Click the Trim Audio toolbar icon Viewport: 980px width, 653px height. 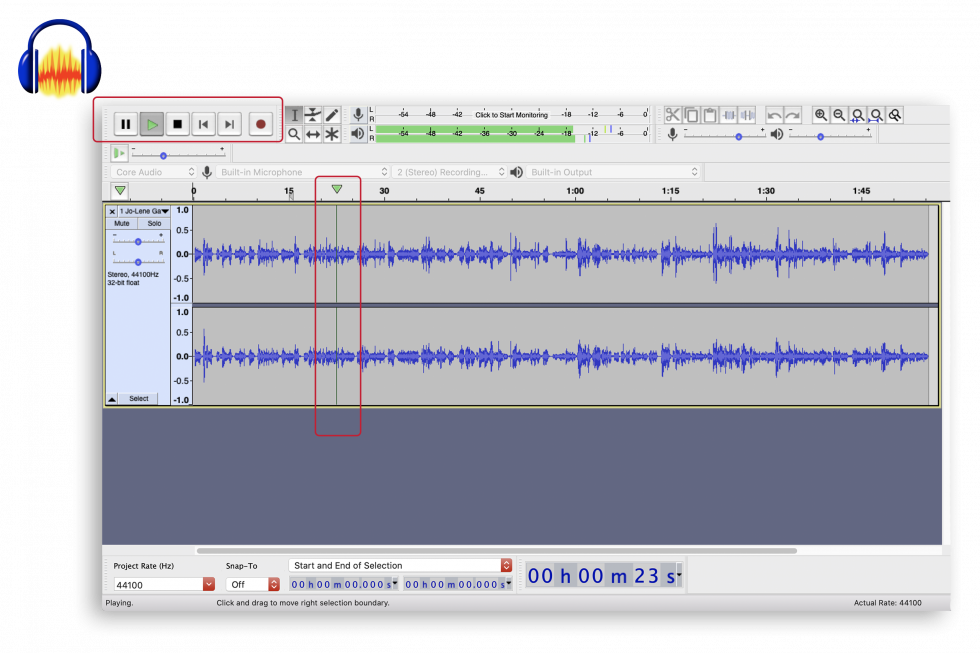(729, 114)
